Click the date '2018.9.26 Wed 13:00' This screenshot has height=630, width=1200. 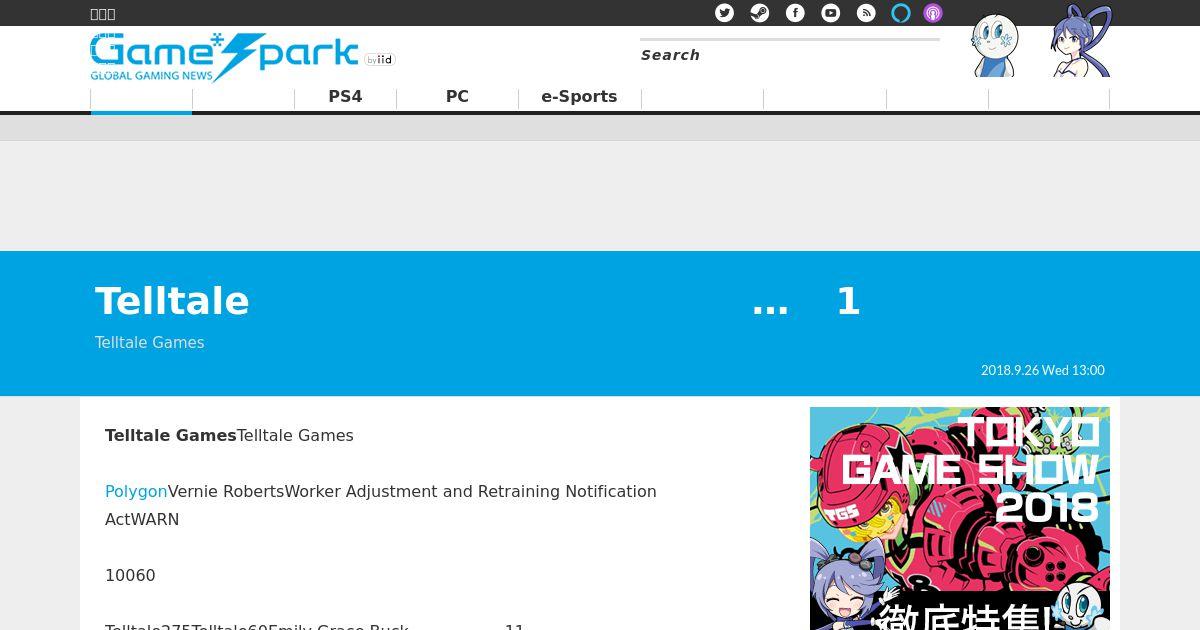tap(1043, 370)
